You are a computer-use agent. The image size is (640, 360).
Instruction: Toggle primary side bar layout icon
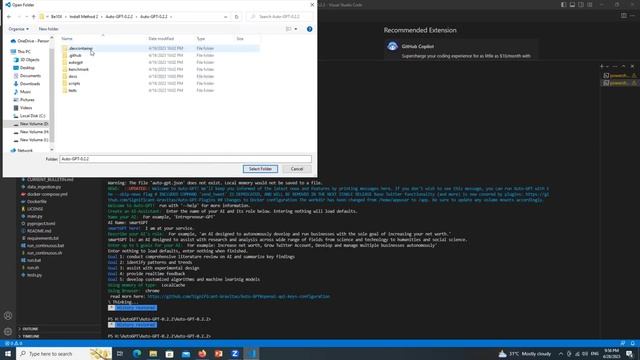563,5
